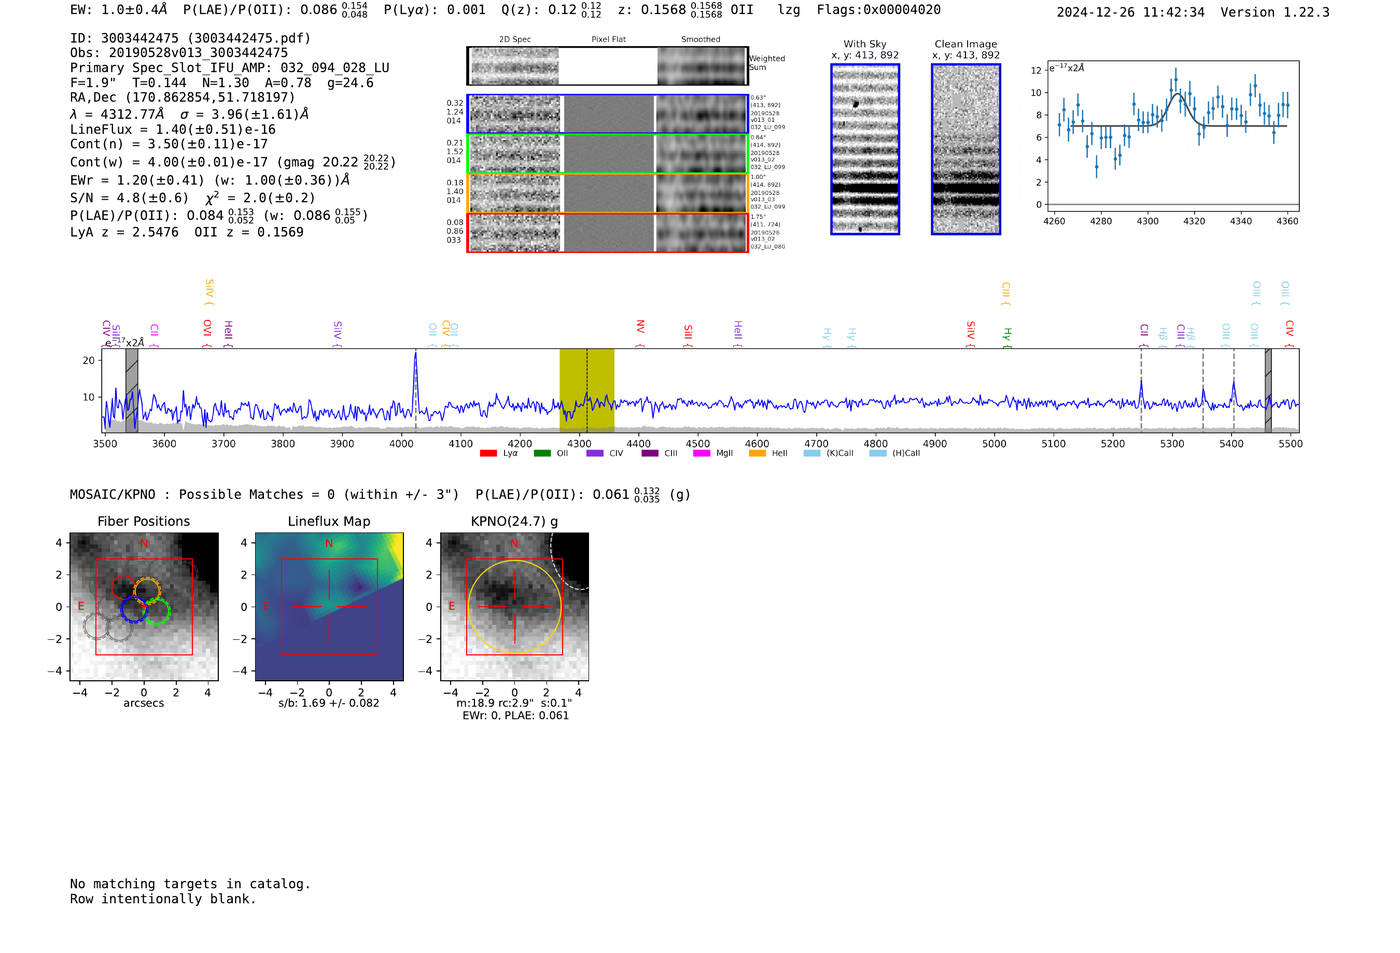Click the KPNO(24.7) g cutout image
The width and height of the screenshot is (1400, 953).
tap(514, 606)
